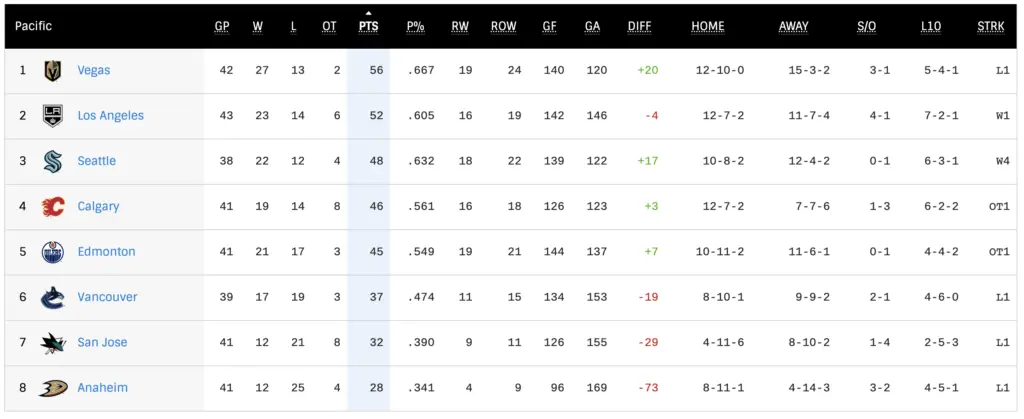Click the Seattle Kraken logo
This screenshot has width=1024, height=419.
(53, 161)
